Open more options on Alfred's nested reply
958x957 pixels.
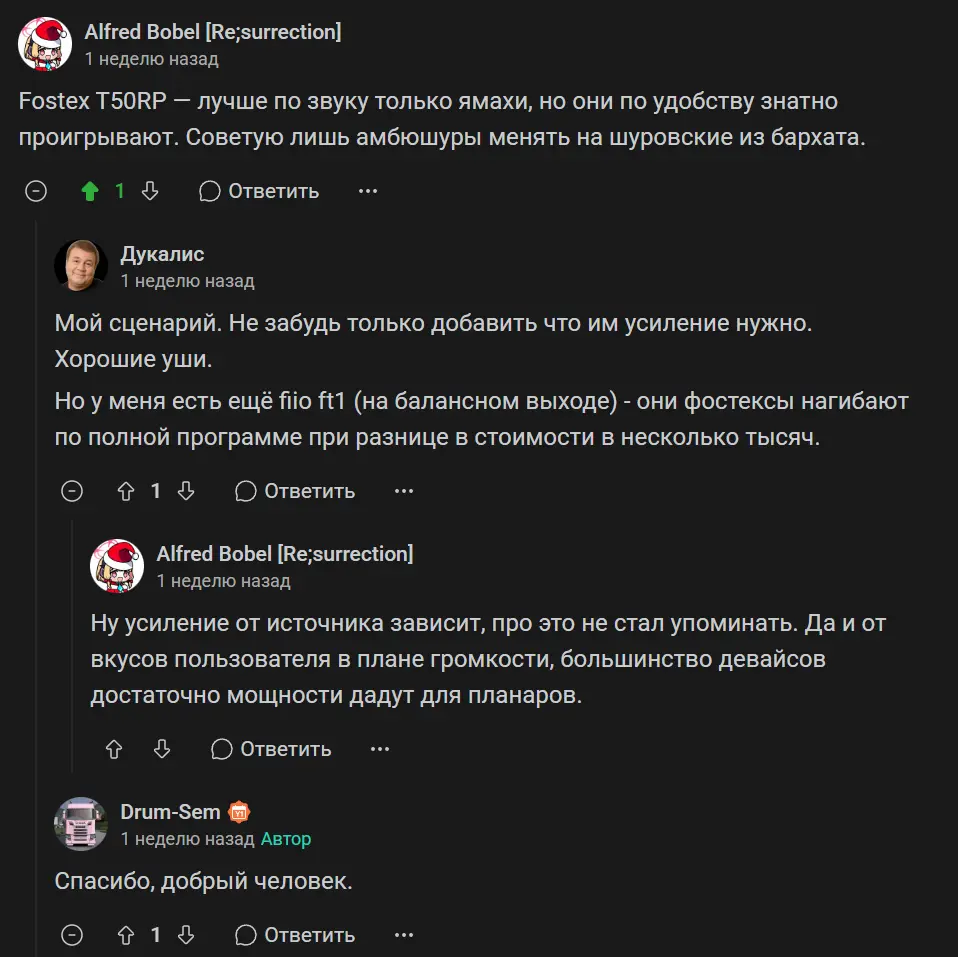(380, 749)
